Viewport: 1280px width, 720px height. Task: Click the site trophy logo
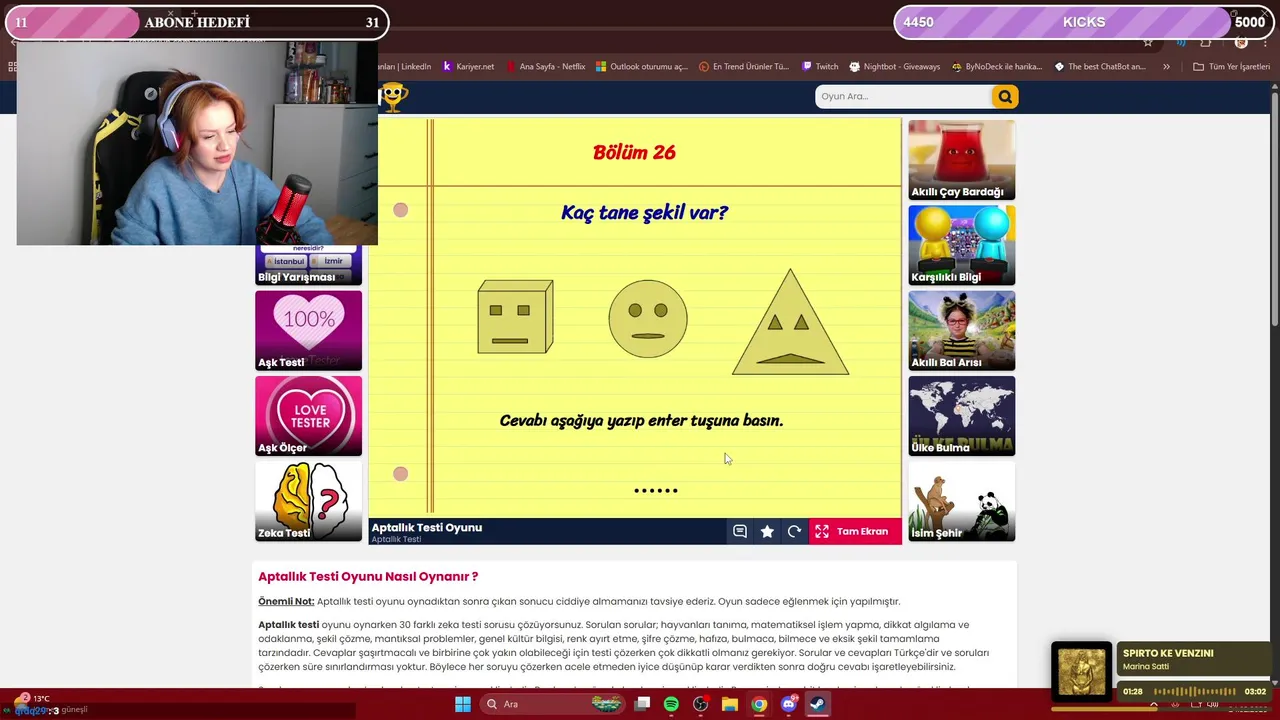click(394, 96)
